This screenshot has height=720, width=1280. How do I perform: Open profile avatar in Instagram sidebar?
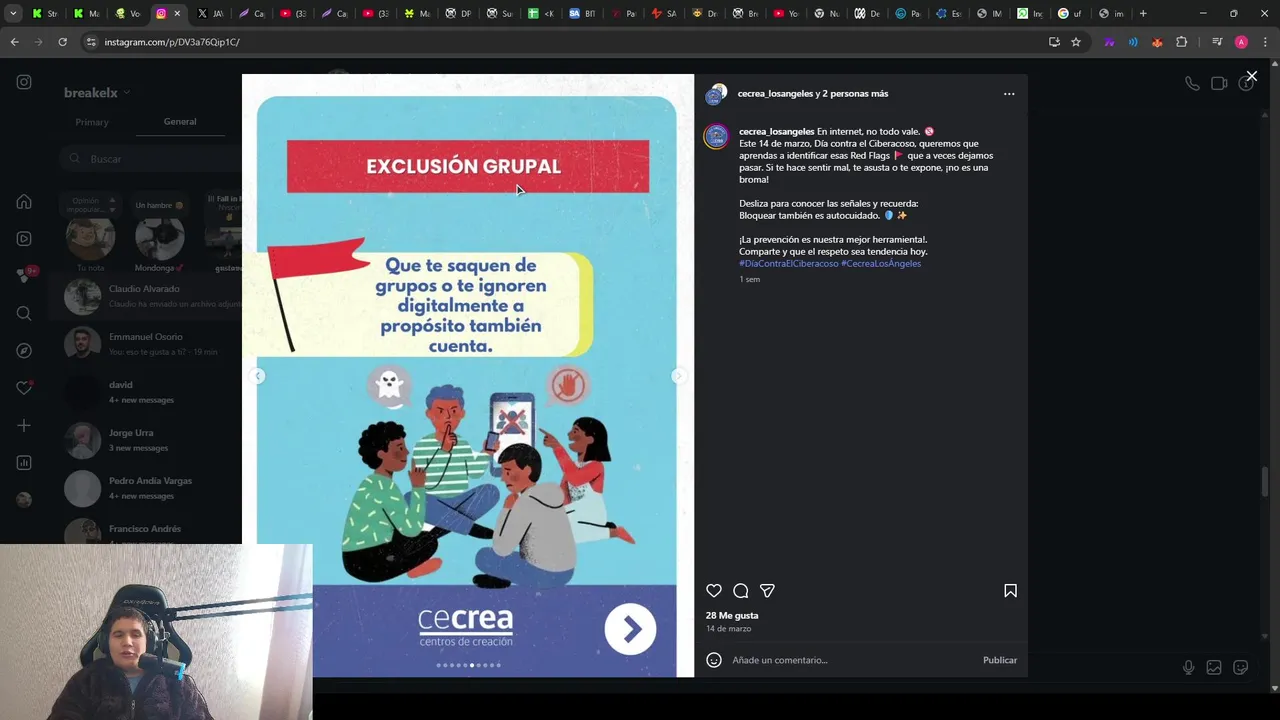pos(24,500)
